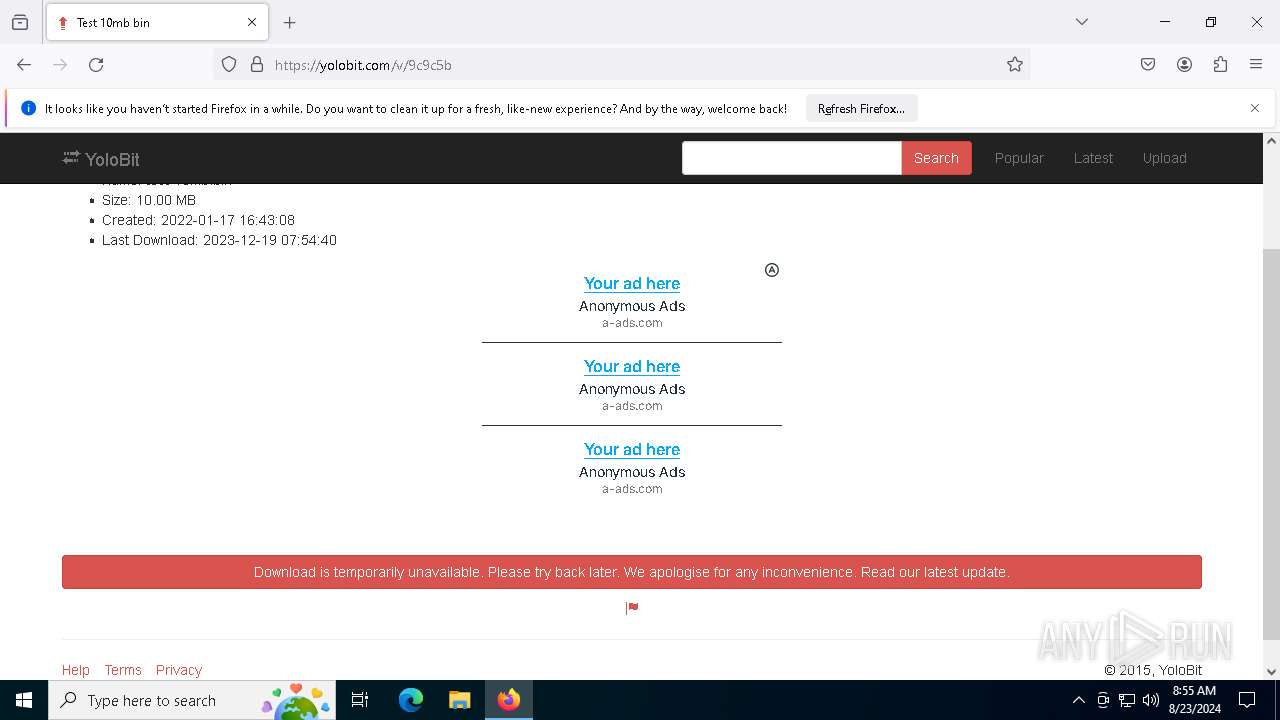
Task: Click the volume speaker tray icon
Action: [1151, 700]
